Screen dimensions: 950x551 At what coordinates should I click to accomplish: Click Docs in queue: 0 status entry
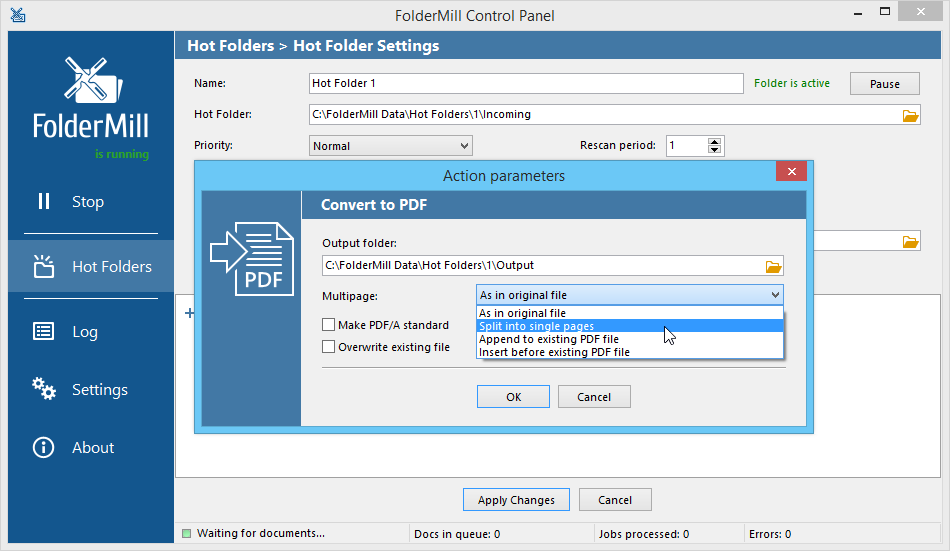point(457,534)
